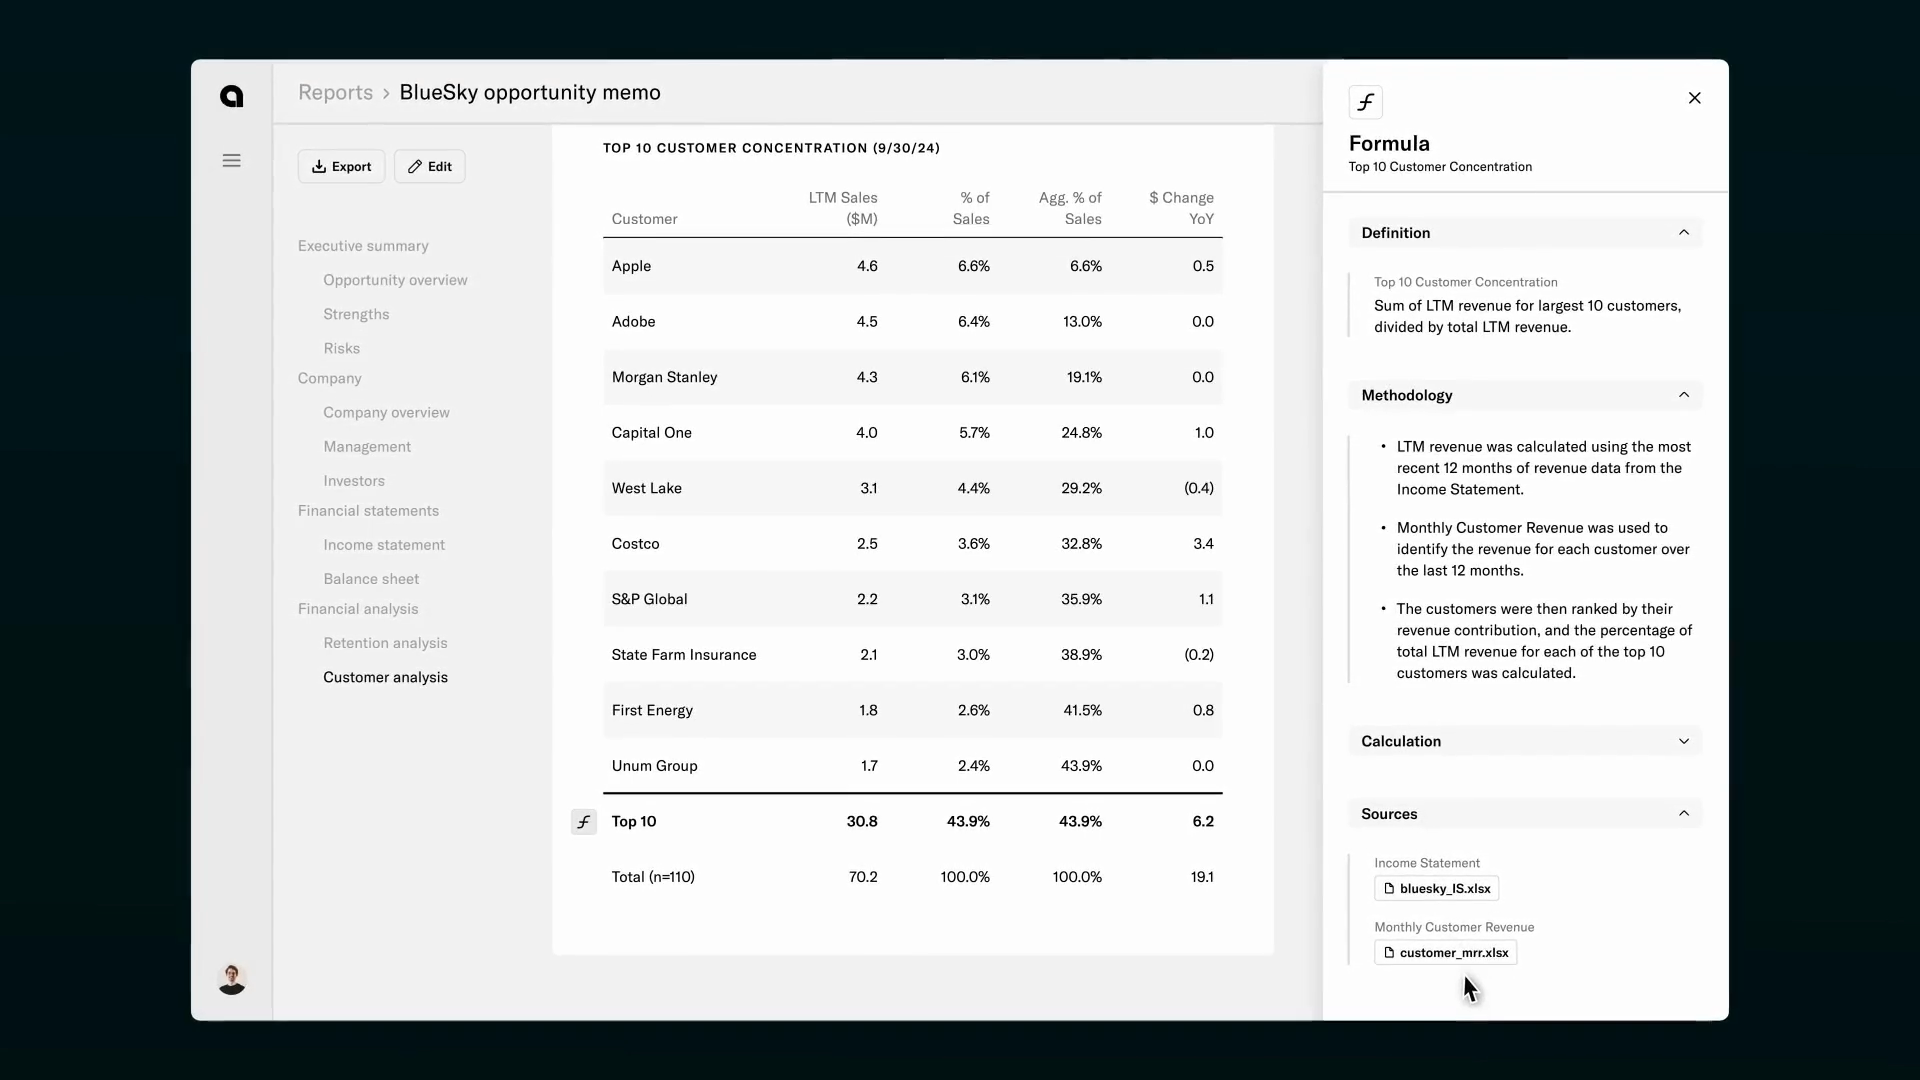Click the Export button
The height and width of the screenshot is (1080, 1920).
[341, 167]
